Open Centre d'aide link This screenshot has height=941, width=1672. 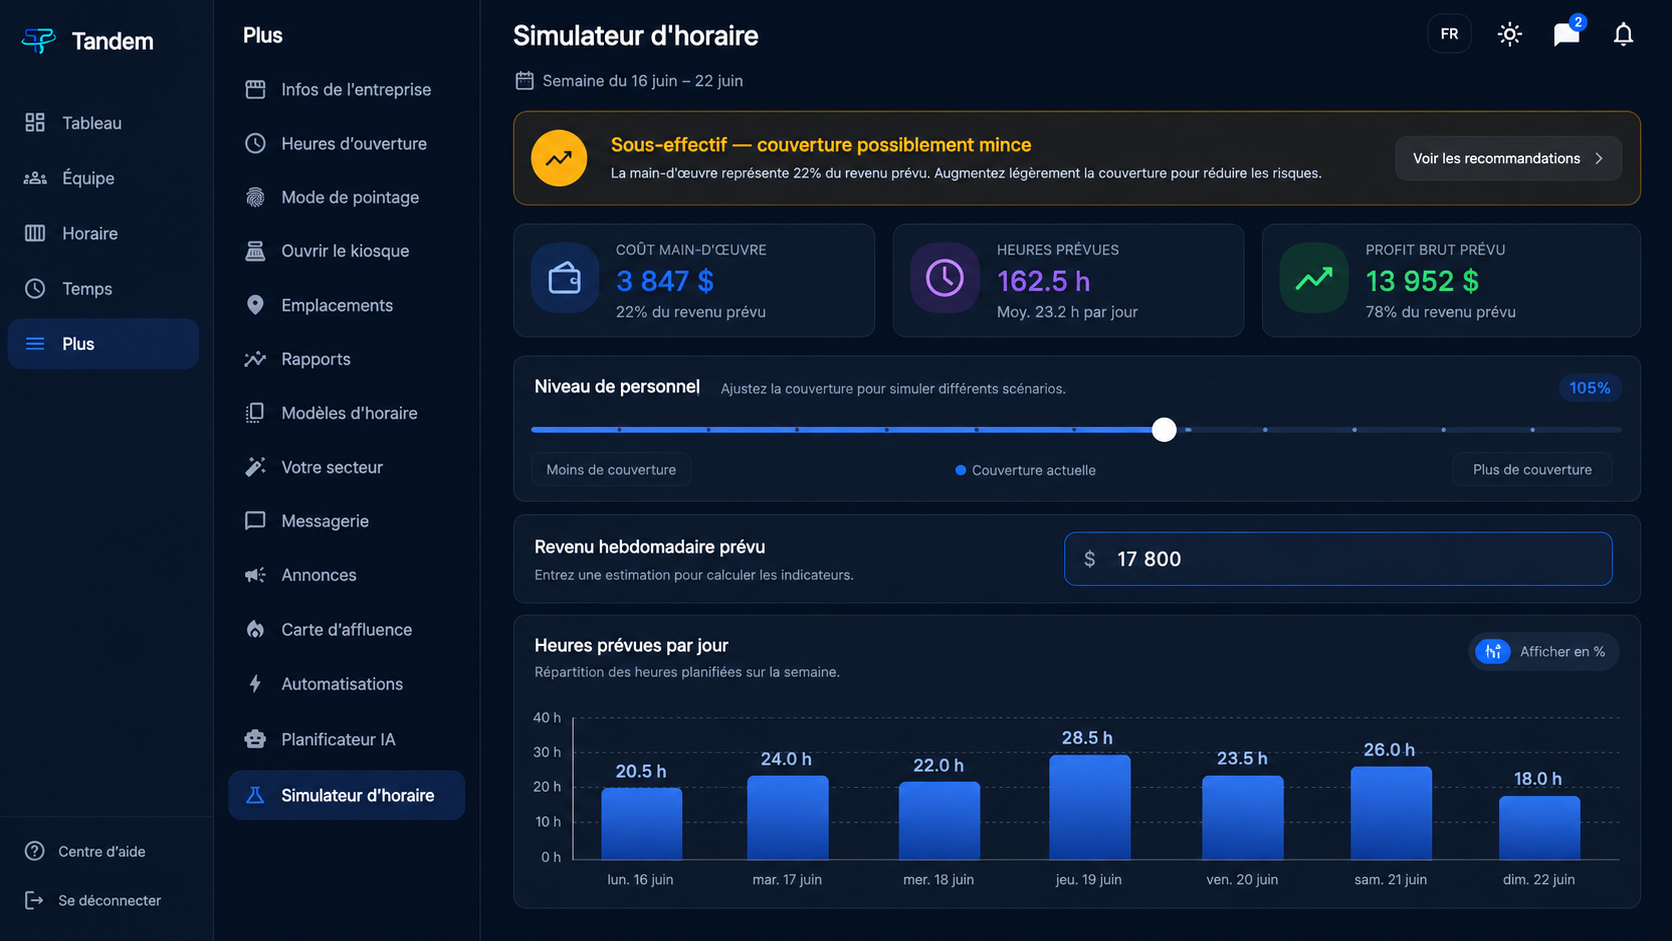[101, 851]
